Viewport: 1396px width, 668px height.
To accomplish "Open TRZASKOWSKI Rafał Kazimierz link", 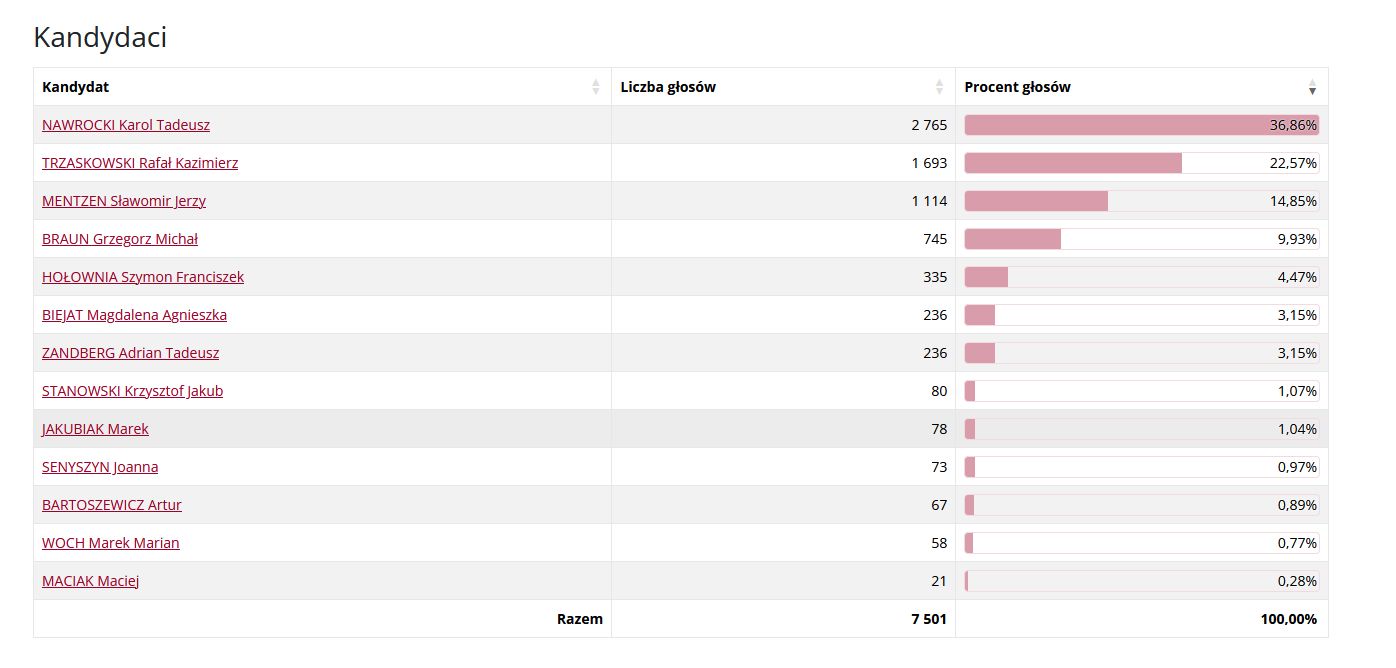I will (140, 163).
